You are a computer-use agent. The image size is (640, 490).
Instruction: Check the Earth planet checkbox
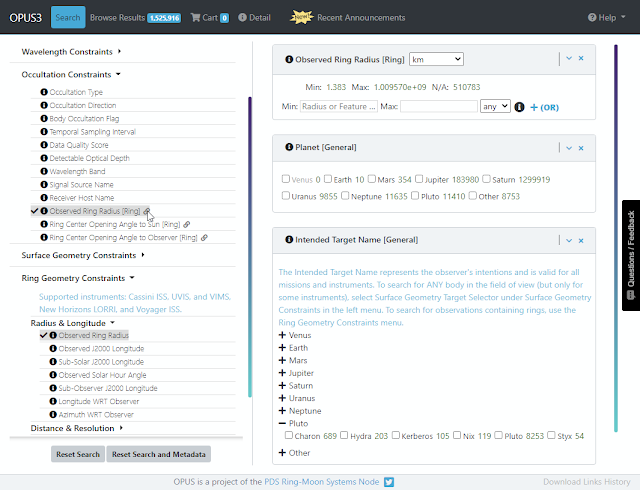328,179
